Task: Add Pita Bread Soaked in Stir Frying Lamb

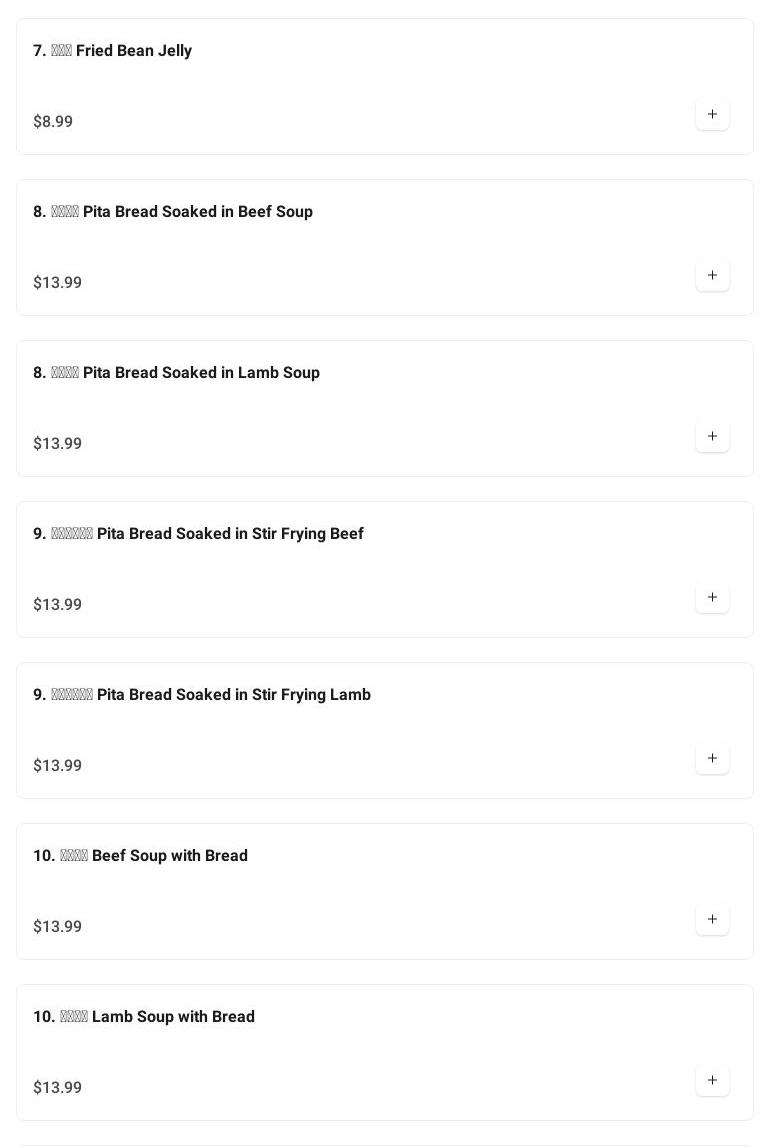Action: pos(712,758)
